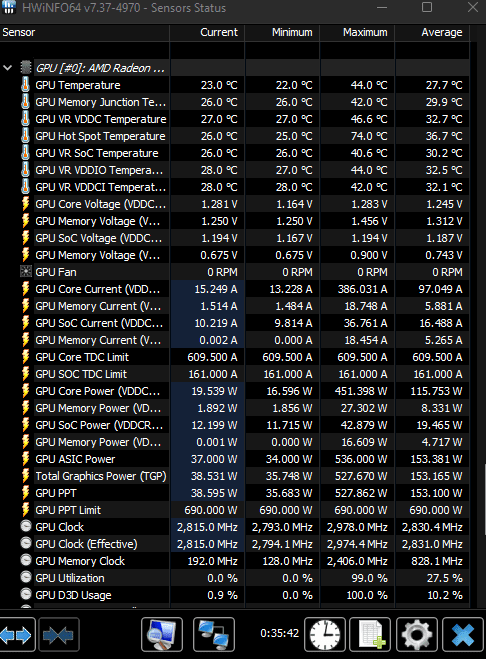Click the Current column header
Screen dimensions: 486x659
pos(207,32)
